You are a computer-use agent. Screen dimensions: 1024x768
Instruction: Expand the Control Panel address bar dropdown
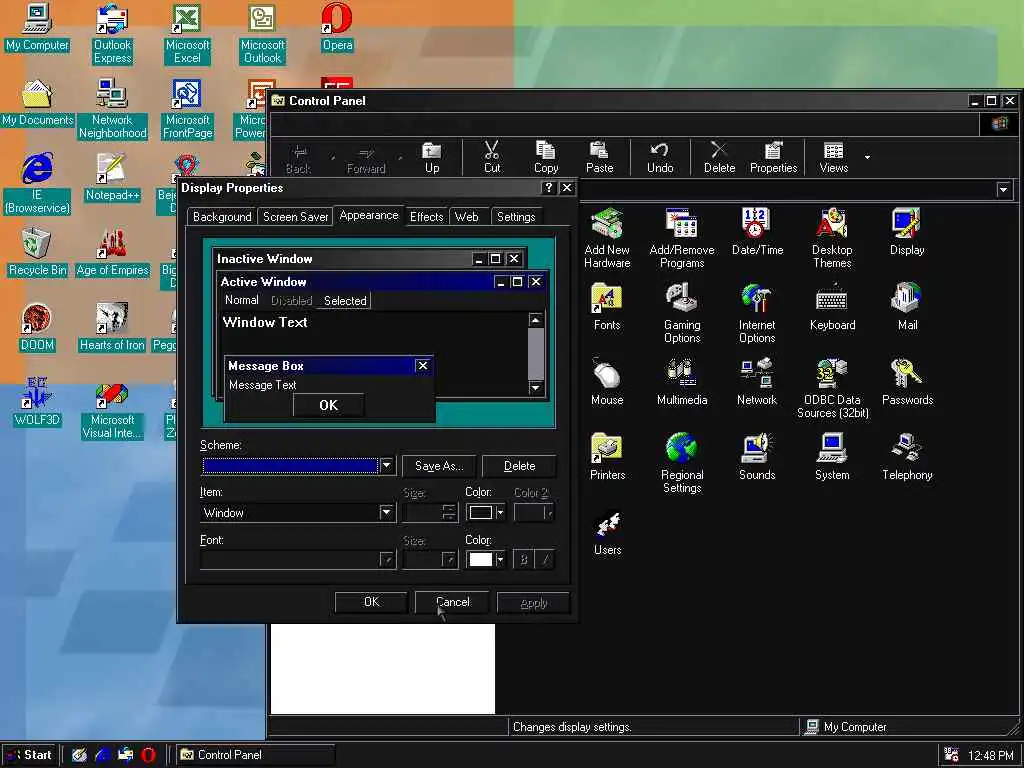(1003, 190)
